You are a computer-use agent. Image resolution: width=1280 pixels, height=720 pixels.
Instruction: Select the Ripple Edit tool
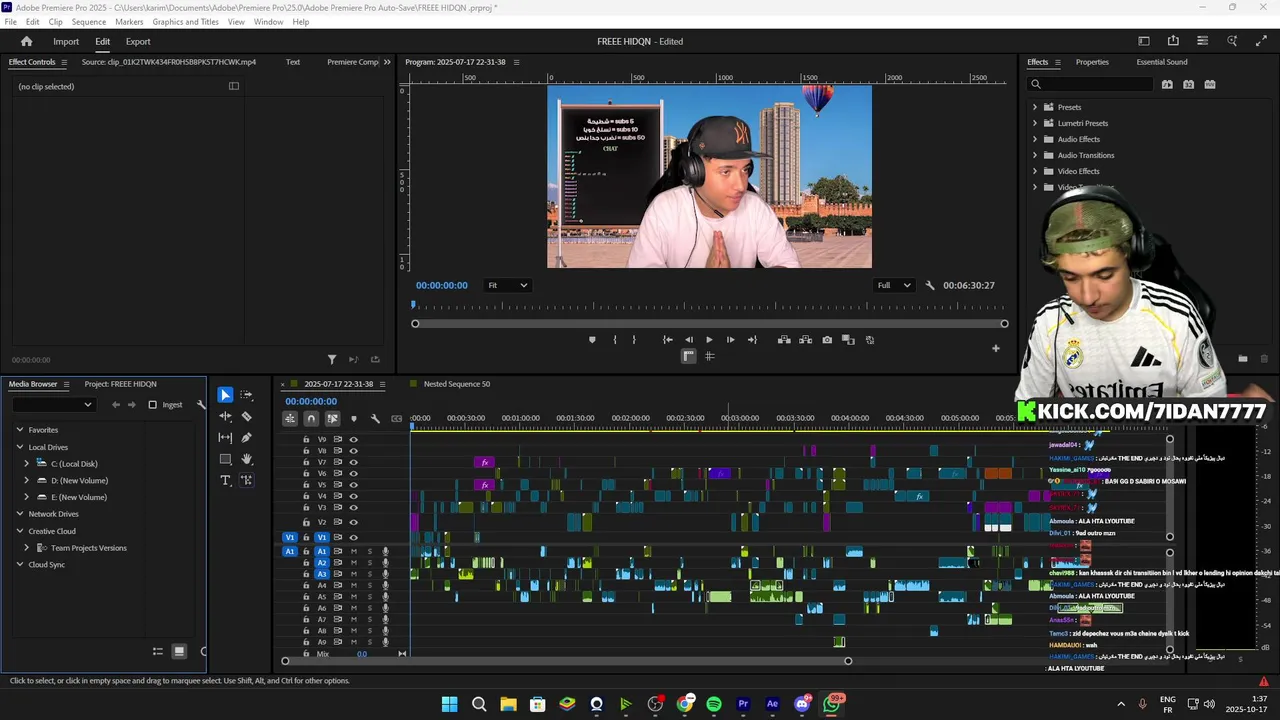225,416
